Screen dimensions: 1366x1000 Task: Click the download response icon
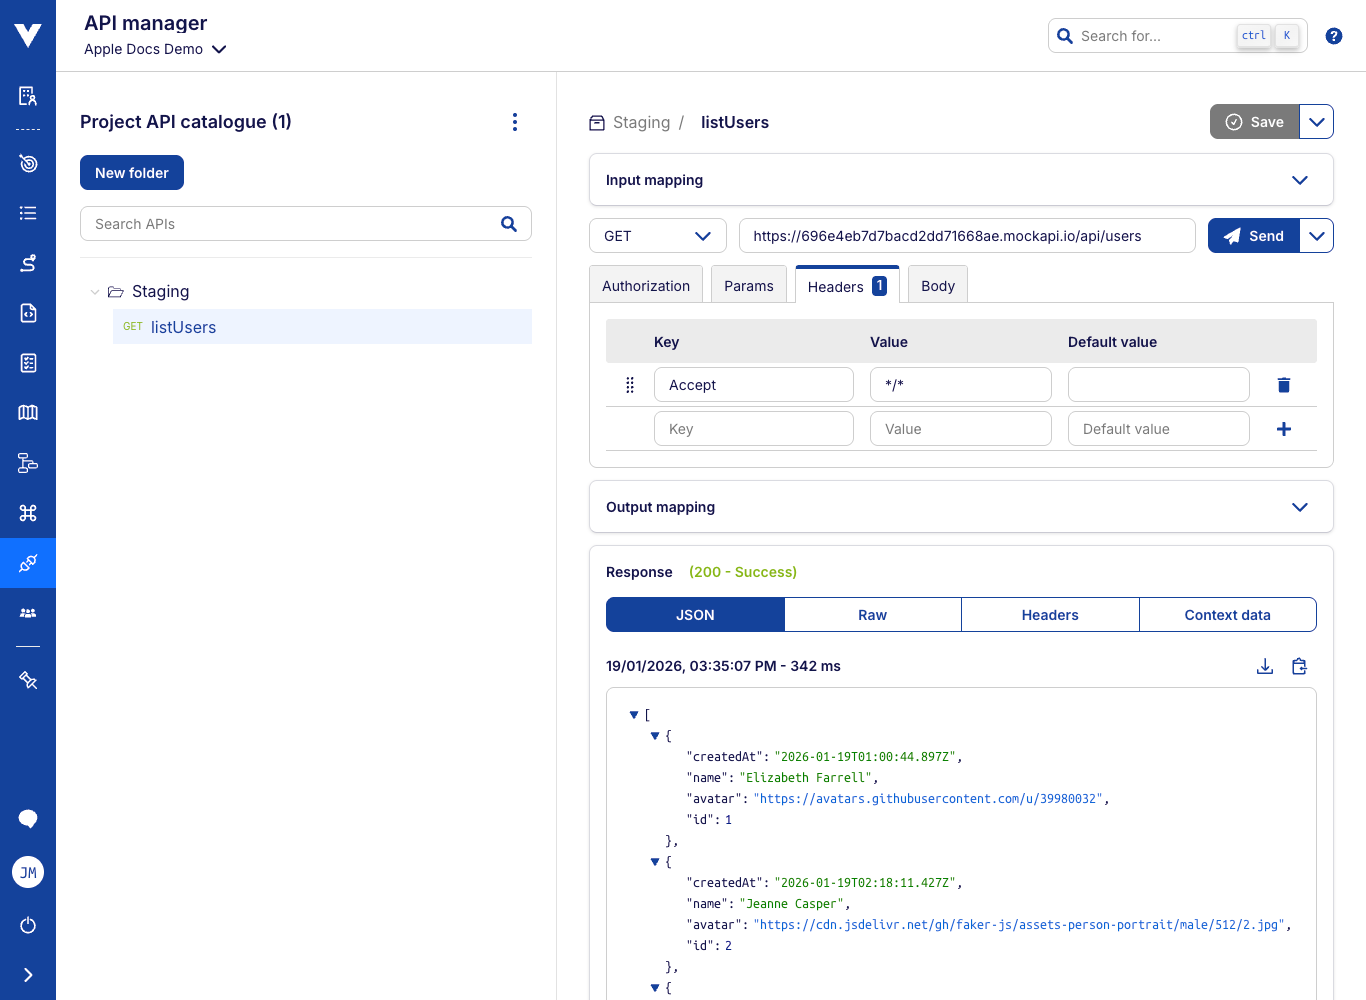pyautogui.click(x=1265, y=666)
